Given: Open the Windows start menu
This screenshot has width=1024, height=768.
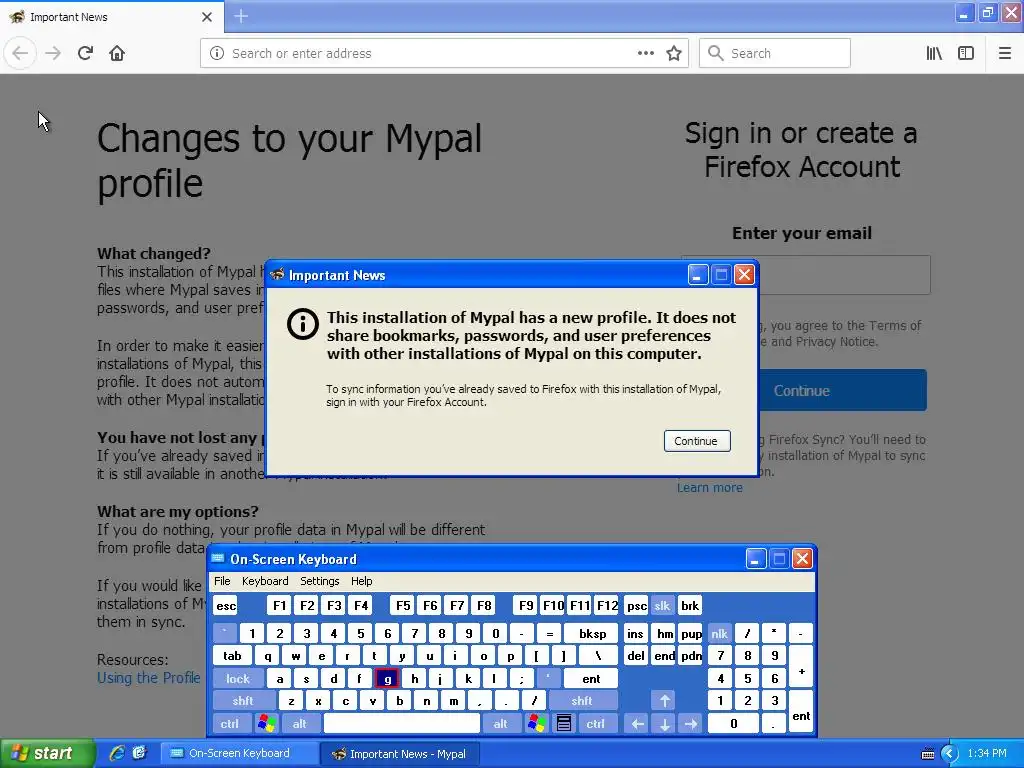Looking at the screenshot, I should point(47,753).
